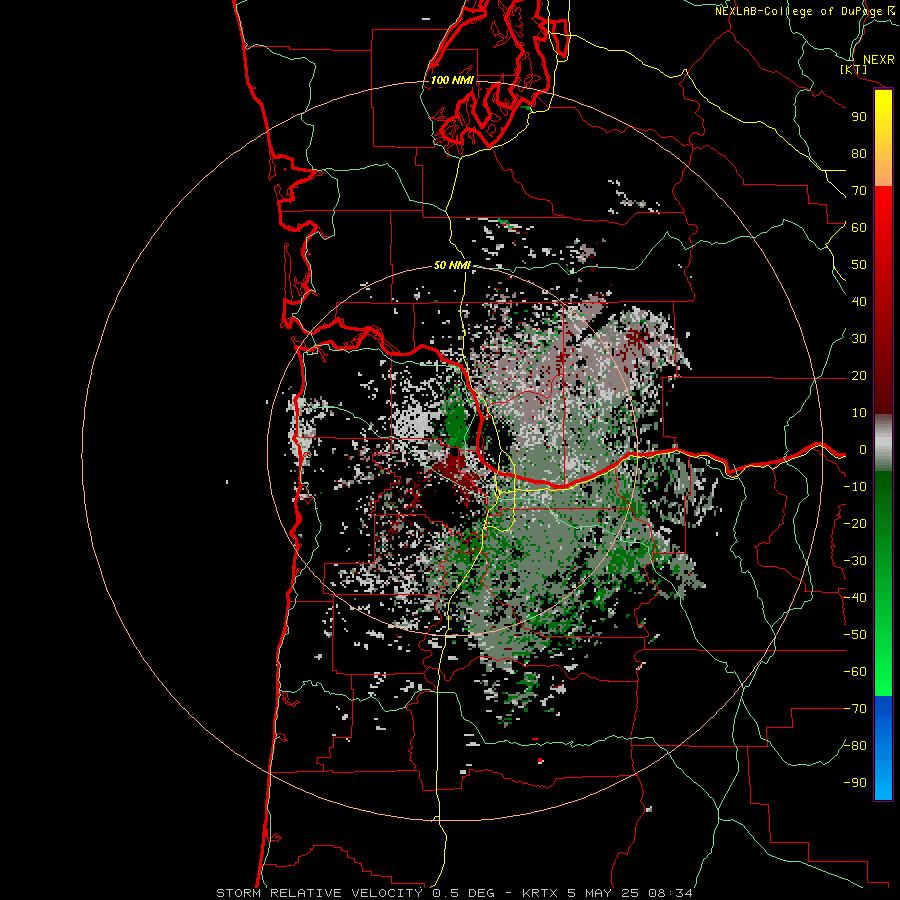Click "STORM RELATIVE VELOCITY" in the bottom caption

[x=319, y=893]
